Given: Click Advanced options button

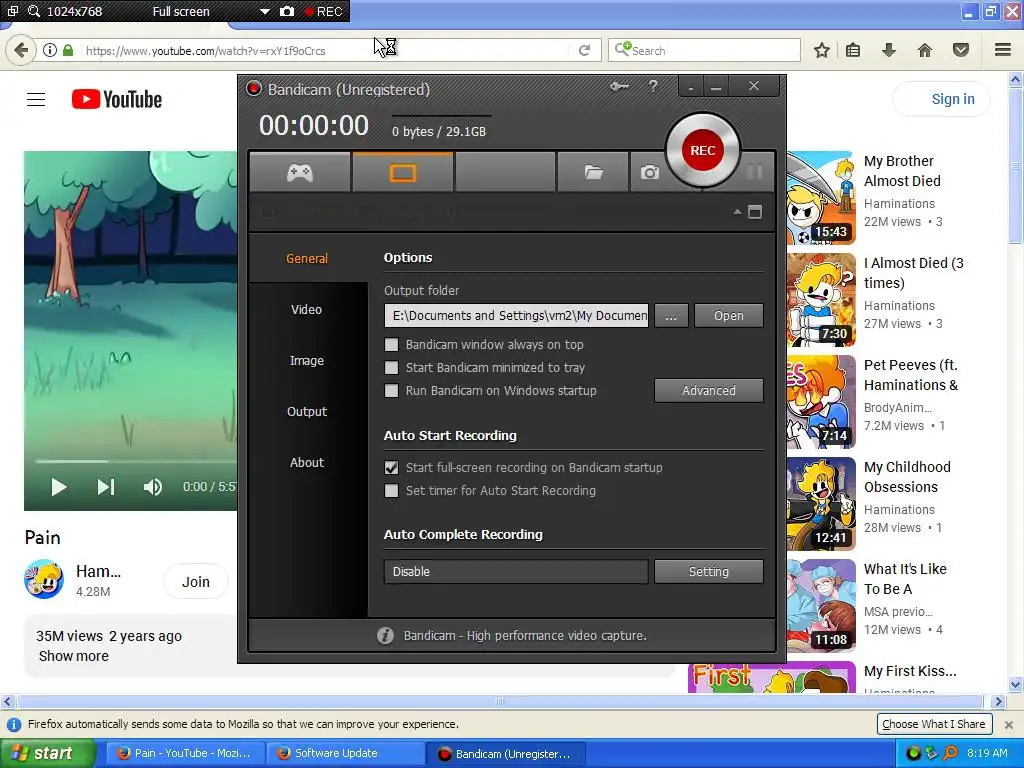Looking at the screenshot, I should tap(709, 391).
